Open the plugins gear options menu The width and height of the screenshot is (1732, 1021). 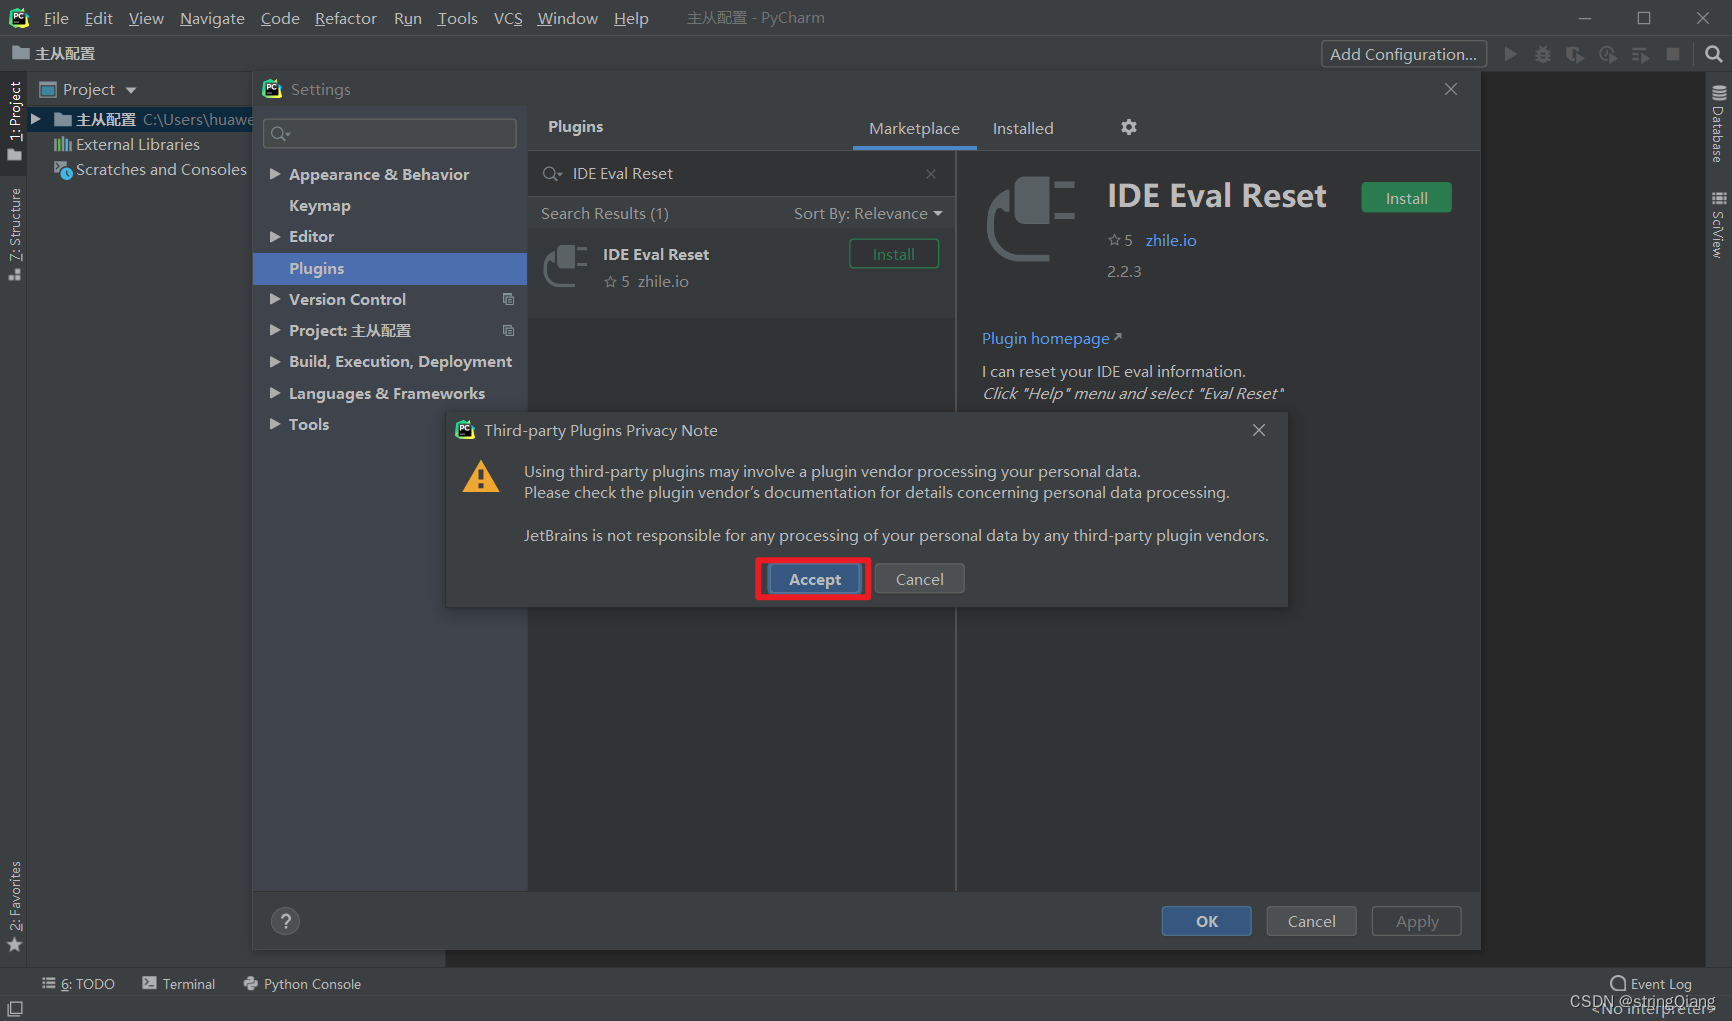pyautogui.click(x=1129, y=127)
